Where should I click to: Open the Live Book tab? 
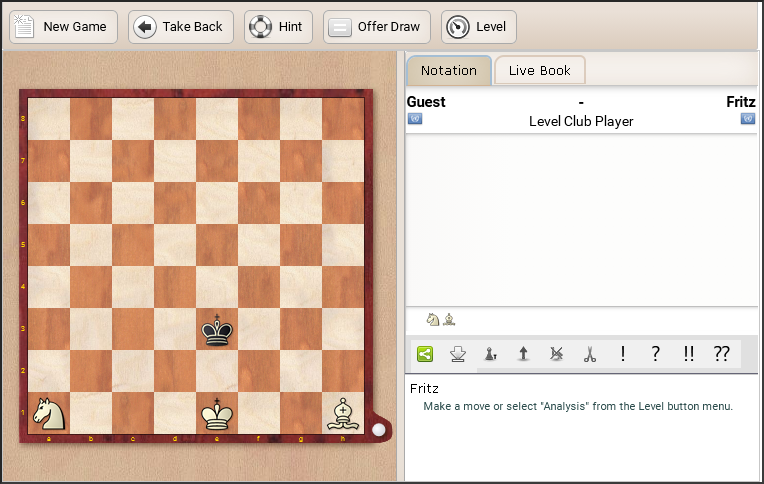[539, 71]
